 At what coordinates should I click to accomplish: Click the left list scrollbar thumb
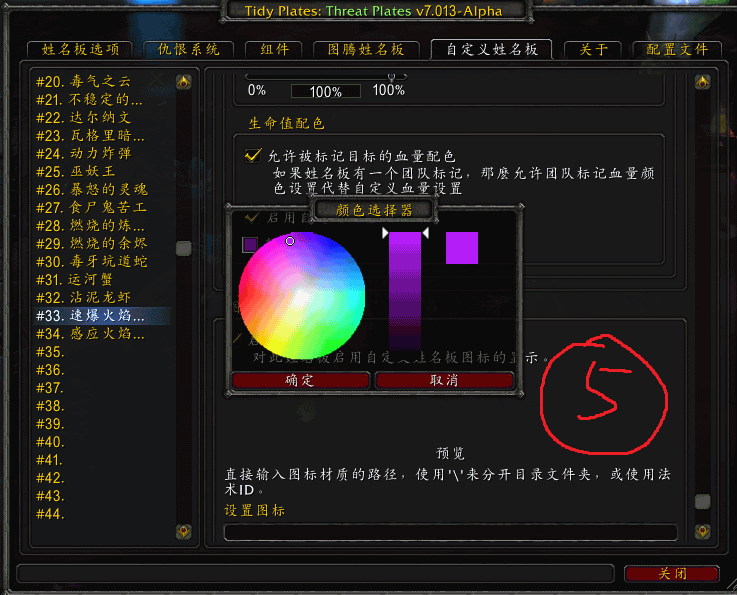pyautogui.click(x=183, y=248)
